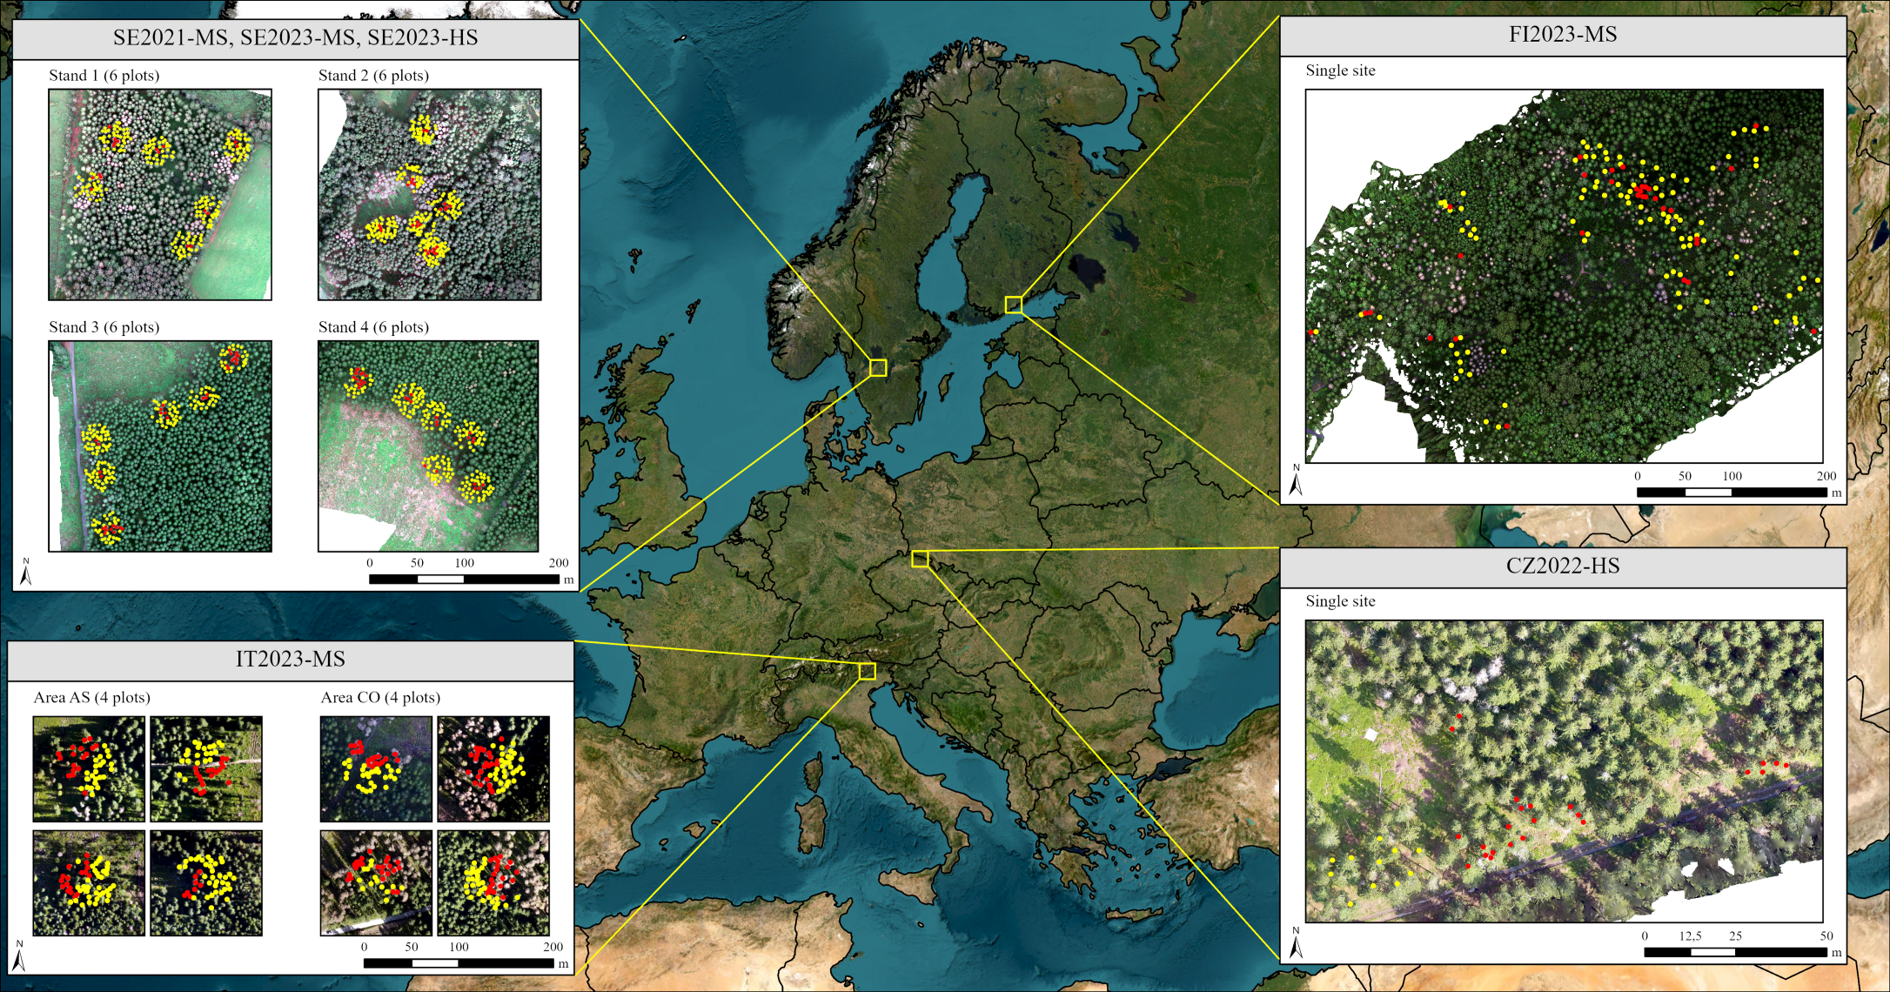1890x992 pixels.
Task: Select the SE2021-MS, SE2023-MS, SE2023-HS panel title
Action: (x=295, y=38)
